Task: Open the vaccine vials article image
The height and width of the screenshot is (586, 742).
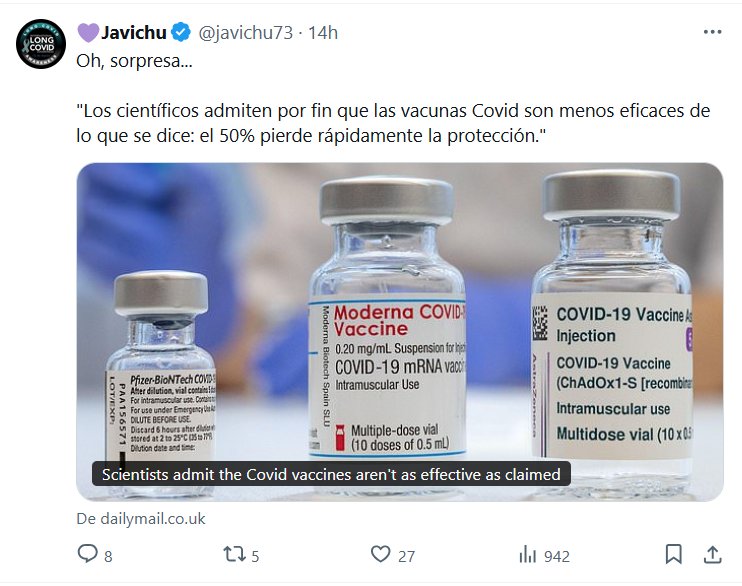Action: 399,332
